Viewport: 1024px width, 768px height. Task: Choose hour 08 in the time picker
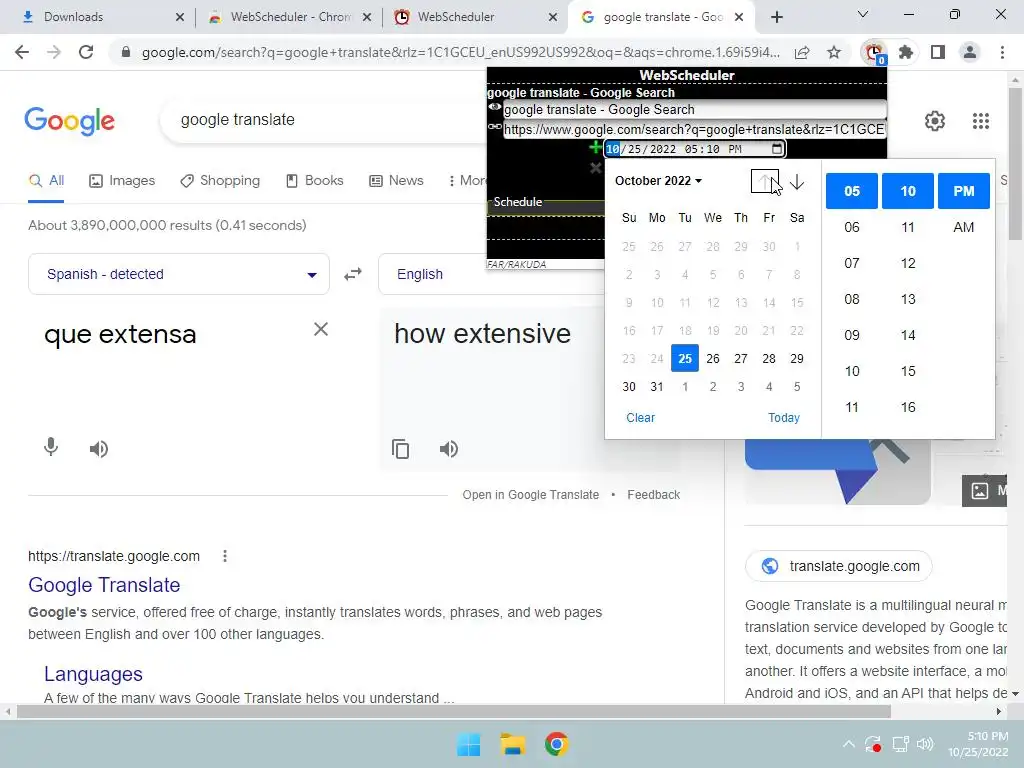(x=852, y=299)
